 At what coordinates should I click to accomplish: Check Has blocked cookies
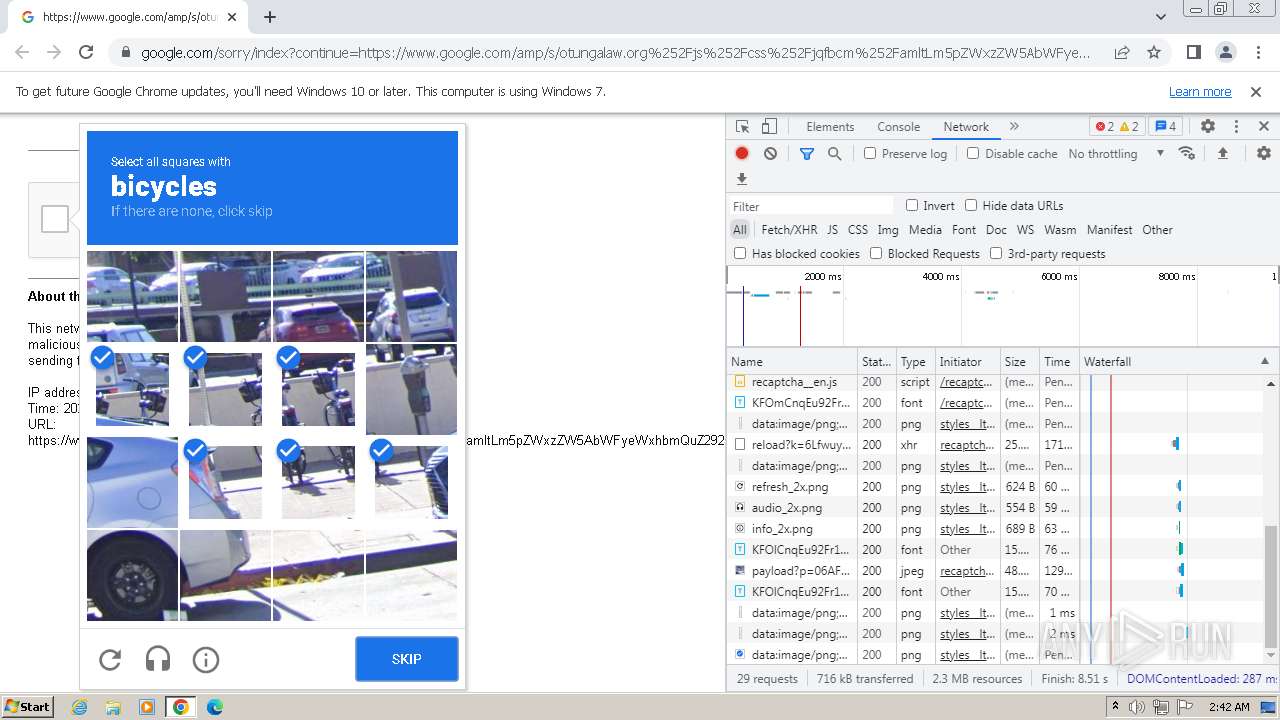[740, 253]
